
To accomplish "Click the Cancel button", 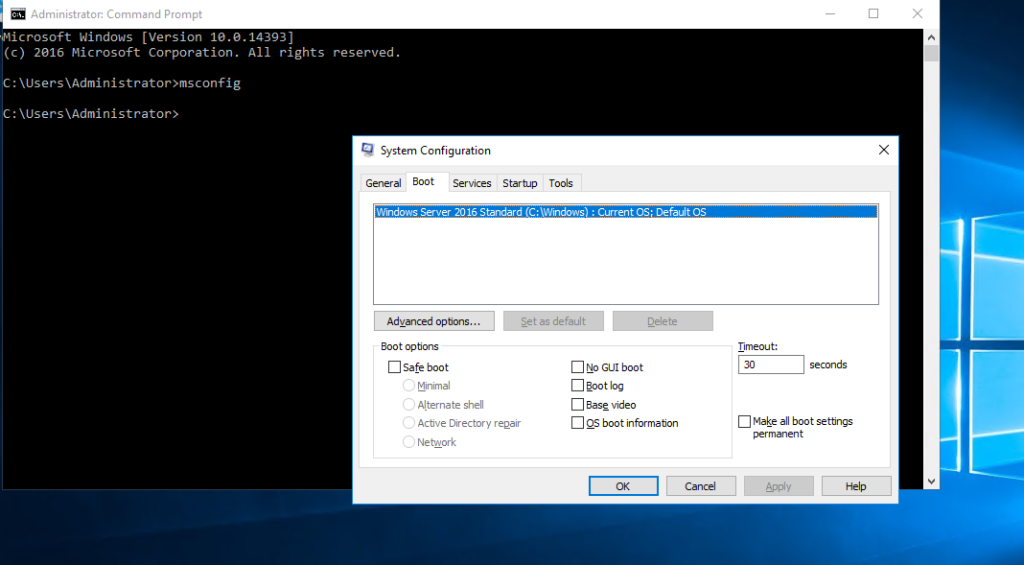I will point(700,486).
